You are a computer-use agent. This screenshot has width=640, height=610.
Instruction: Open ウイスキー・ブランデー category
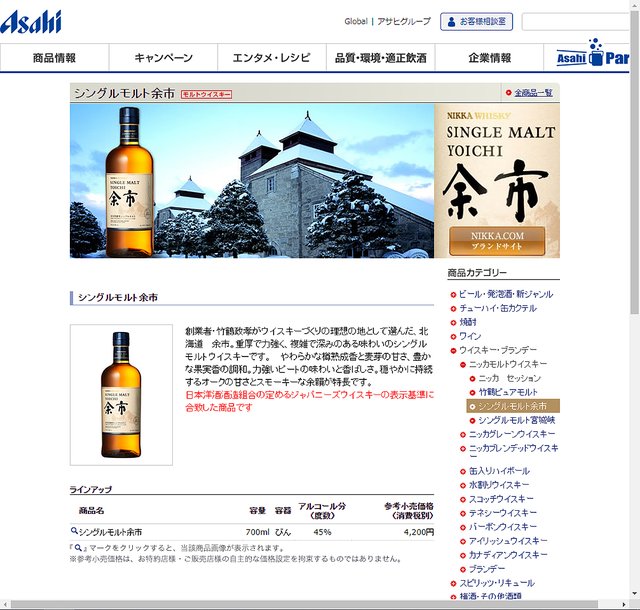(x=498, y=350)
